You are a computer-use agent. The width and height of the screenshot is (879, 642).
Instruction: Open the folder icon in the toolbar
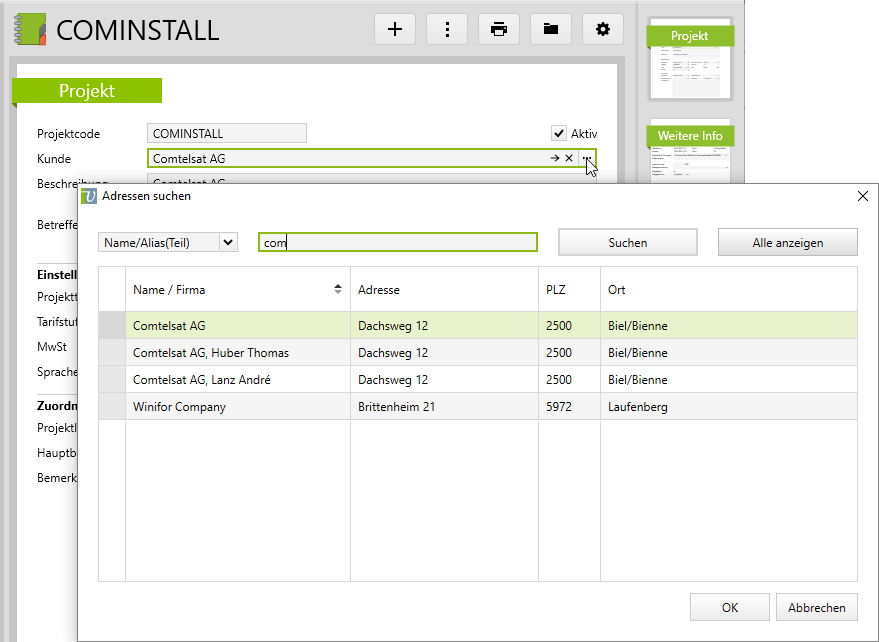click(551, 29)
